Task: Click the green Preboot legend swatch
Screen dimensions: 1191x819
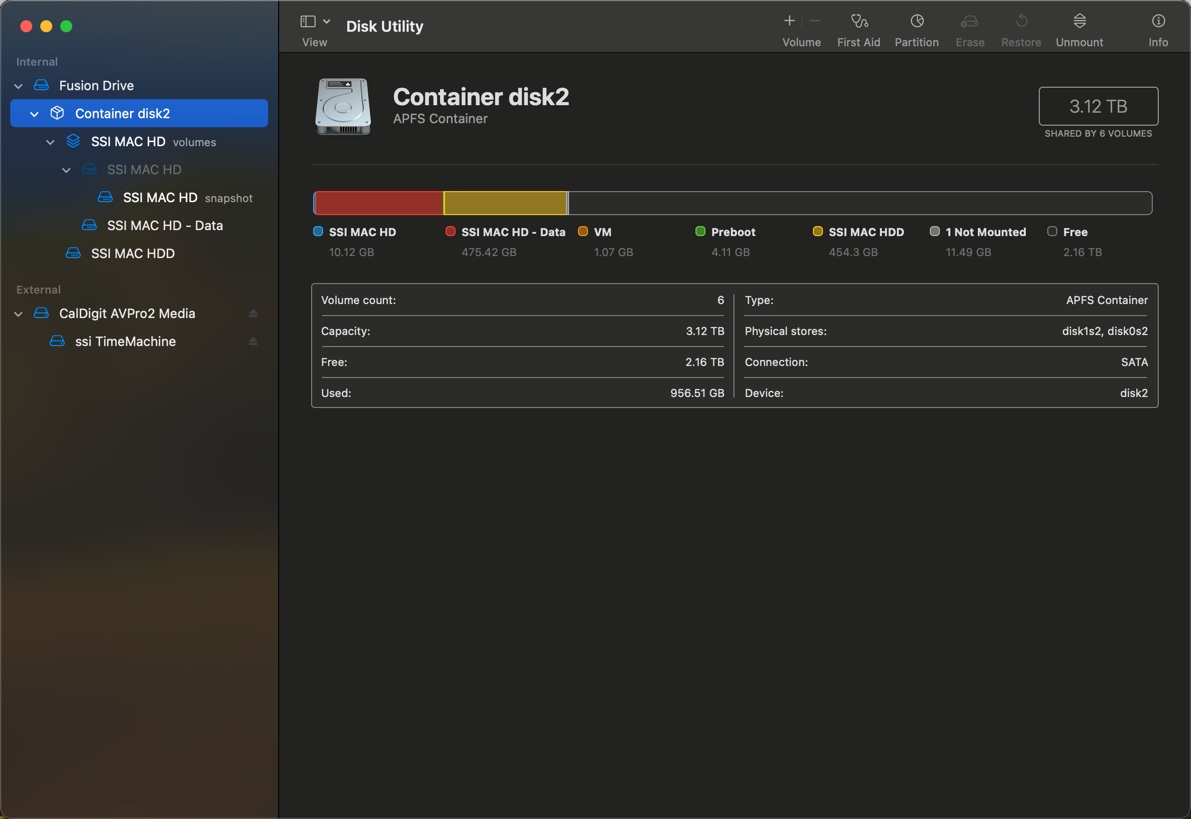Action: point(700,231)
